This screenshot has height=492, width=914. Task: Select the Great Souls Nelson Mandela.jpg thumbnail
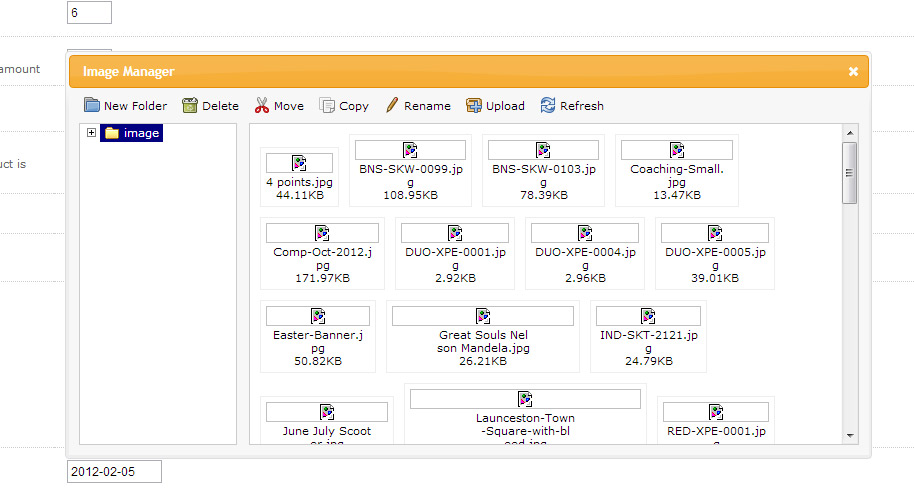483,316
